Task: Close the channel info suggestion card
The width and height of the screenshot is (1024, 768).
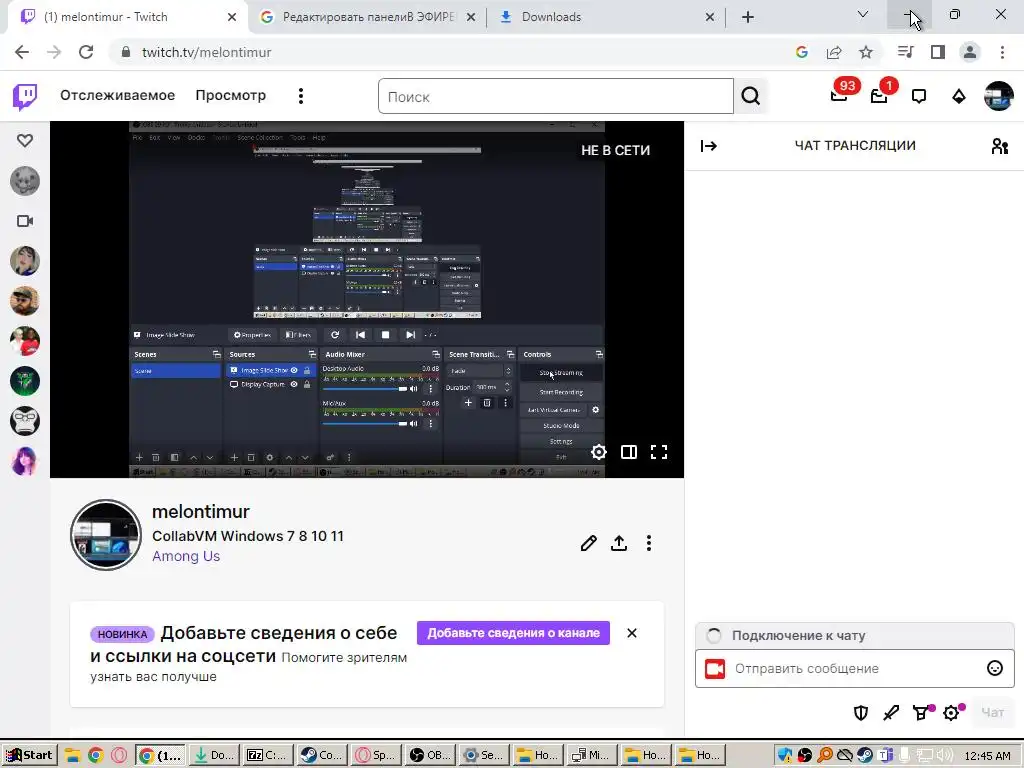Action: pyautogui.click(x=632, y=633)
